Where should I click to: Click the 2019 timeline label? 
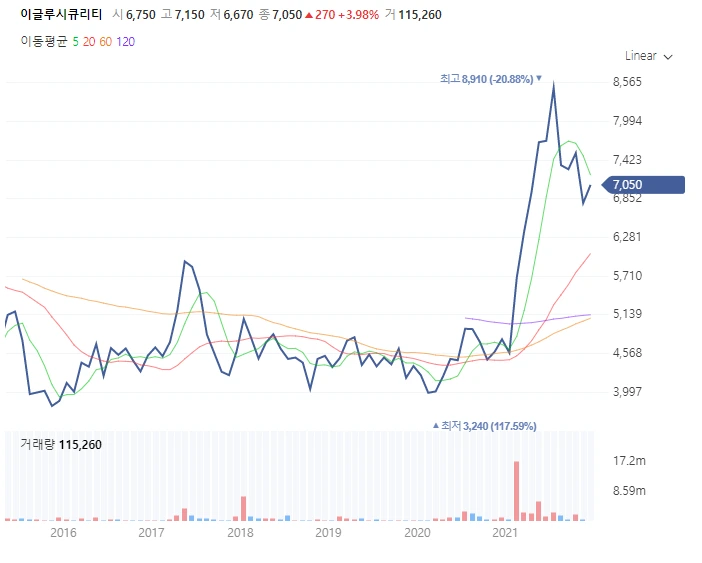[x=328, y=533]
